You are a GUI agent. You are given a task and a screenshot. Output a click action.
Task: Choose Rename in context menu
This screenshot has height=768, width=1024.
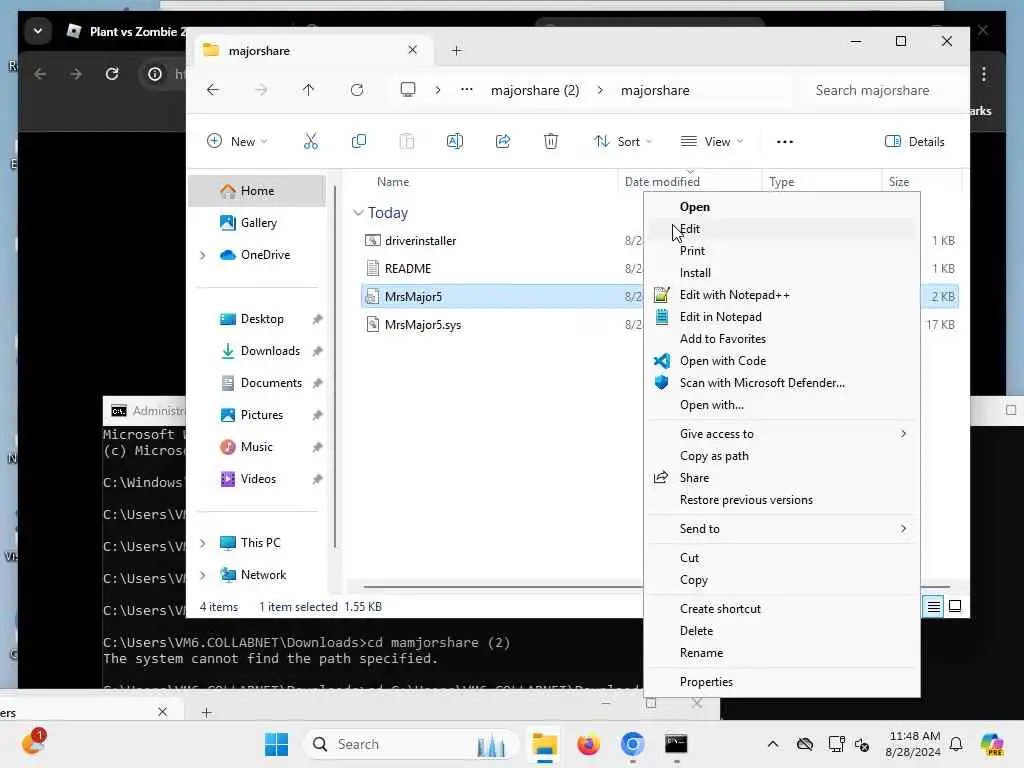click(782, 653)
